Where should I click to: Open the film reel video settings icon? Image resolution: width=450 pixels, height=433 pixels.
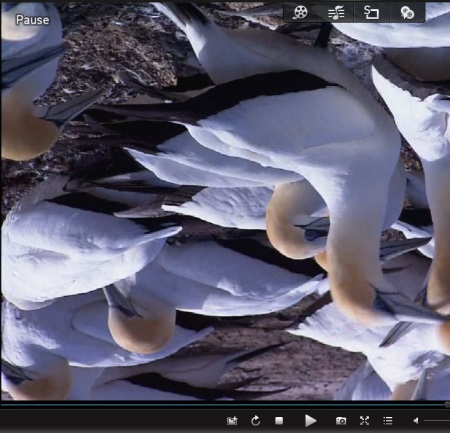(x=300, y=13)
